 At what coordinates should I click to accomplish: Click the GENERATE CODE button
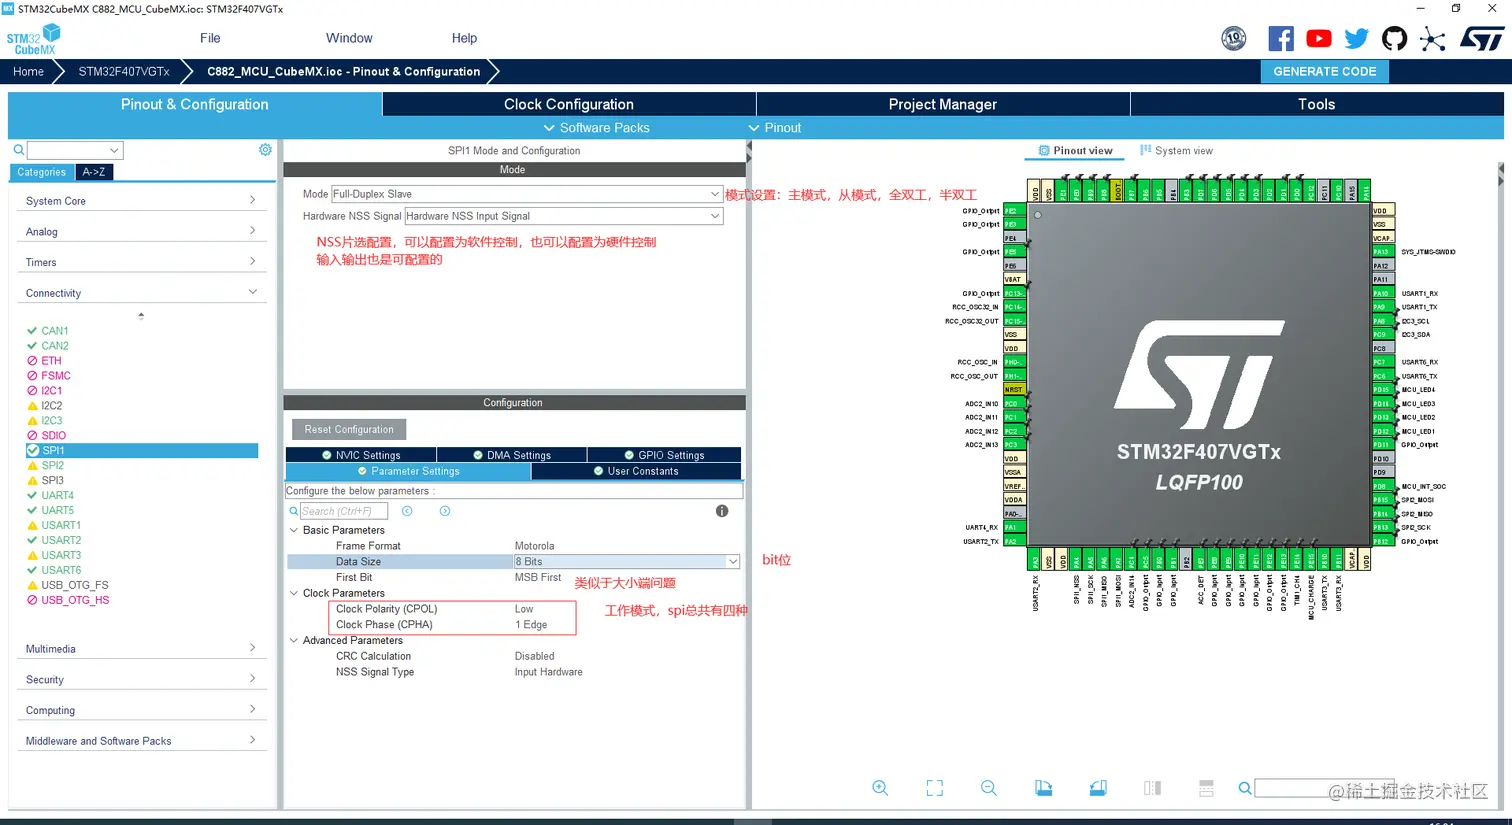point(1324,71)
